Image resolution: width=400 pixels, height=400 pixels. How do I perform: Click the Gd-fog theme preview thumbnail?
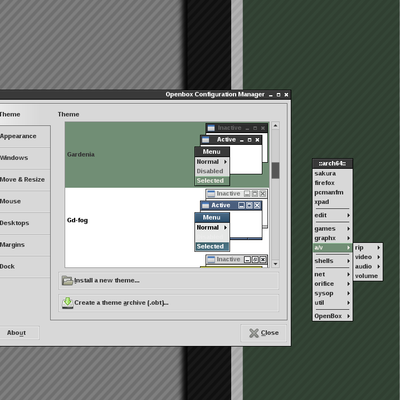click(232, 220)
